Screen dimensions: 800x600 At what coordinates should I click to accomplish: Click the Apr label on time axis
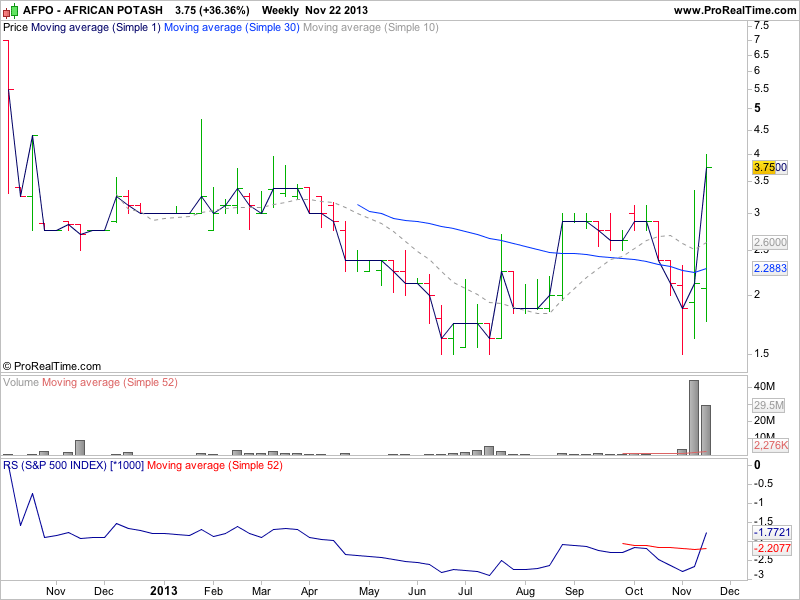point(309,591)
